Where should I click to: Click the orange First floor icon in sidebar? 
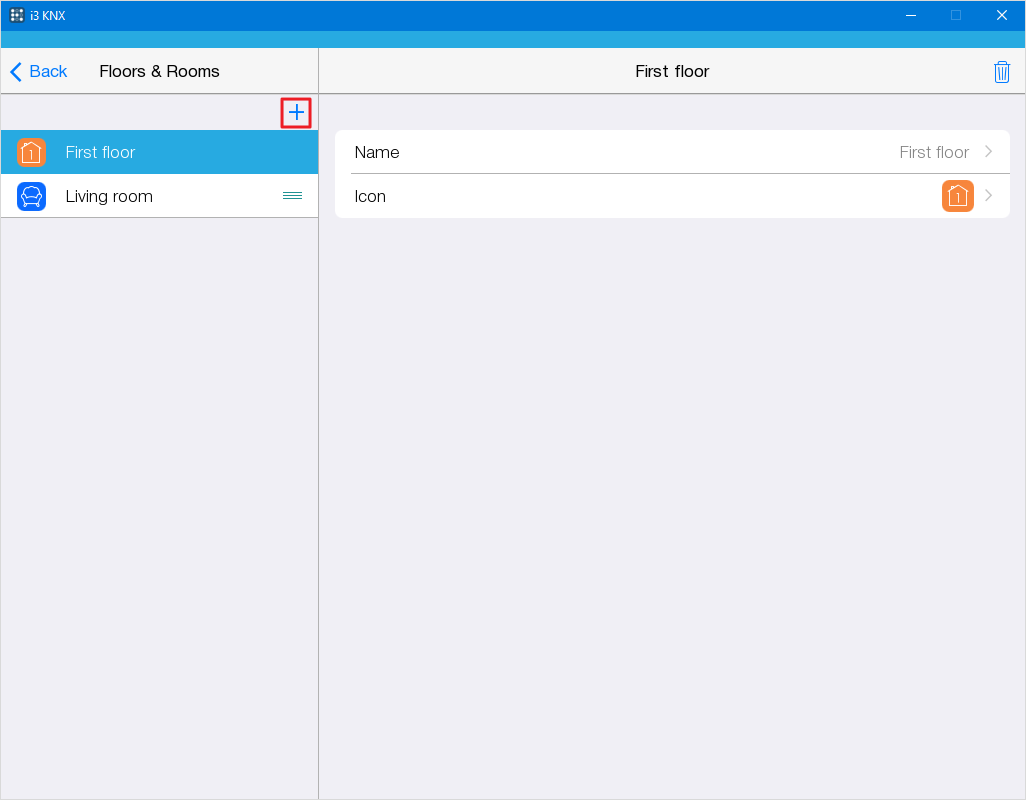tap(31, 152)
